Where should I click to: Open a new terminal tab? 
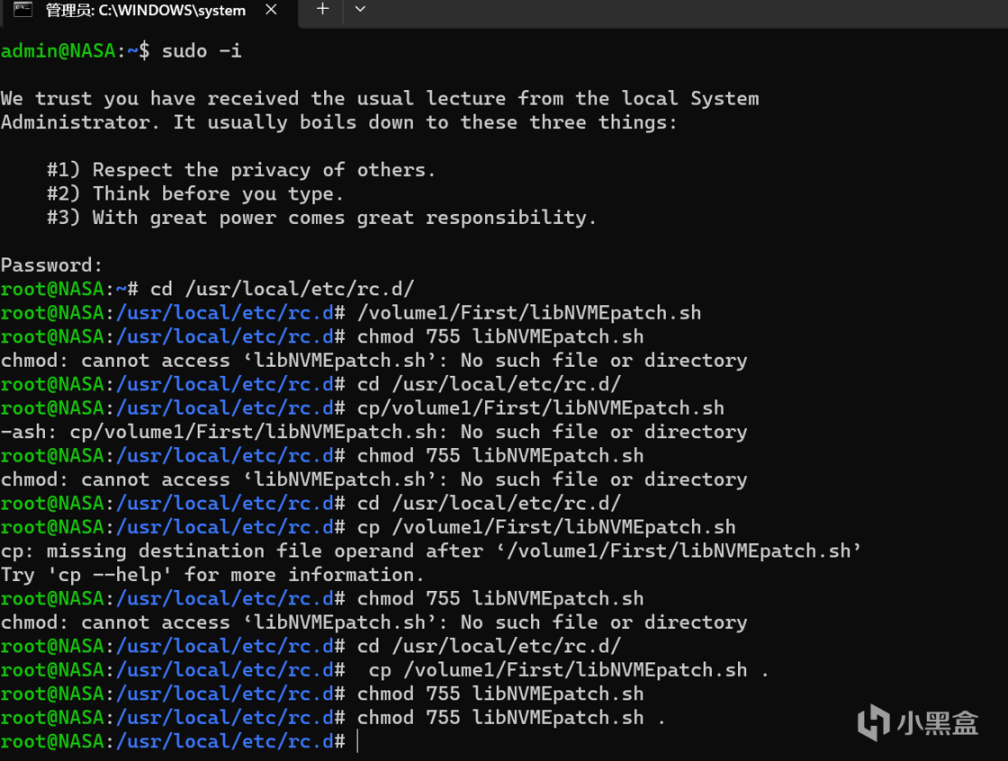pos(322,10)
